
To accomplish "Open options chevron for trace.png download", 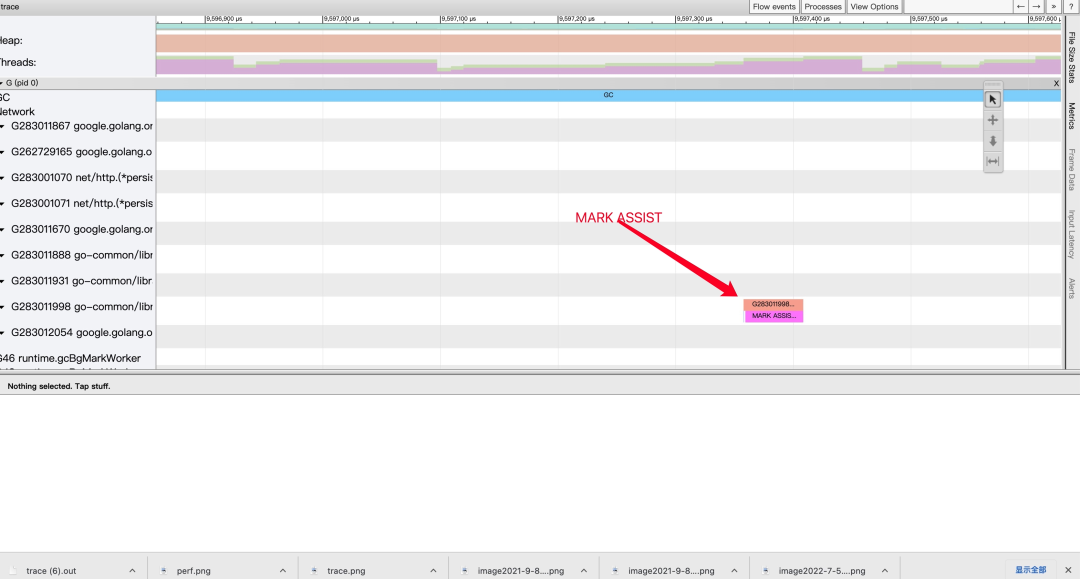I will [433, 571].
